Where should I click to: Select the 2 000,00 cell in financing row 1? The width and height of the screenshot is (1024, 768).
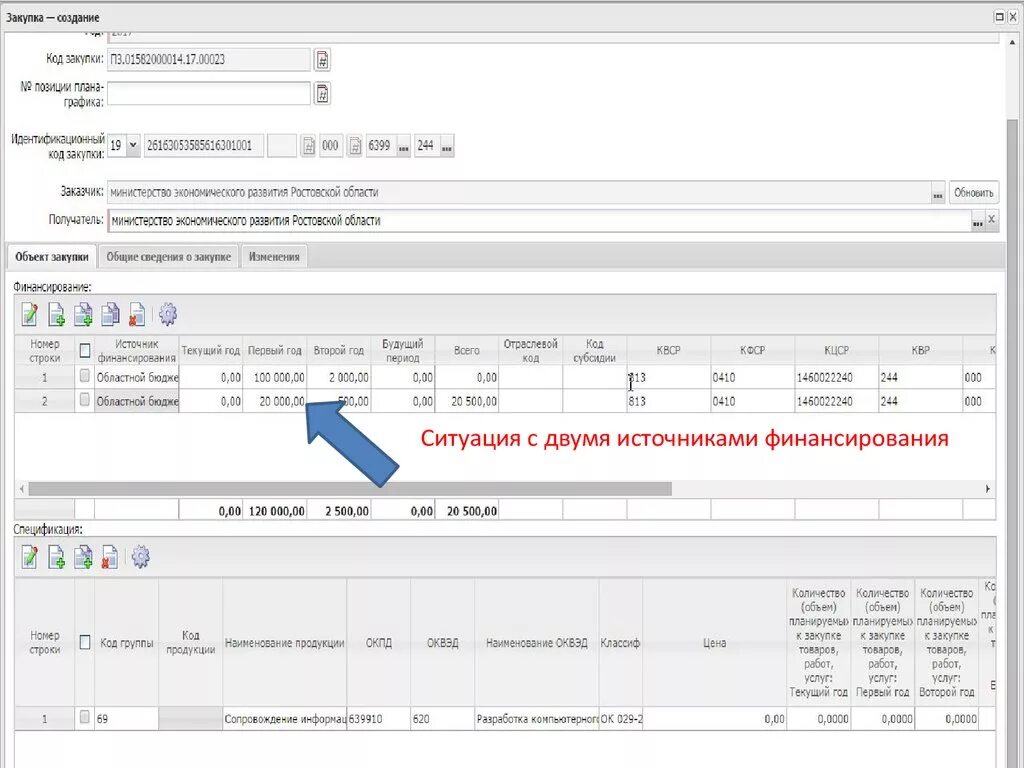(x=339, y=377)
